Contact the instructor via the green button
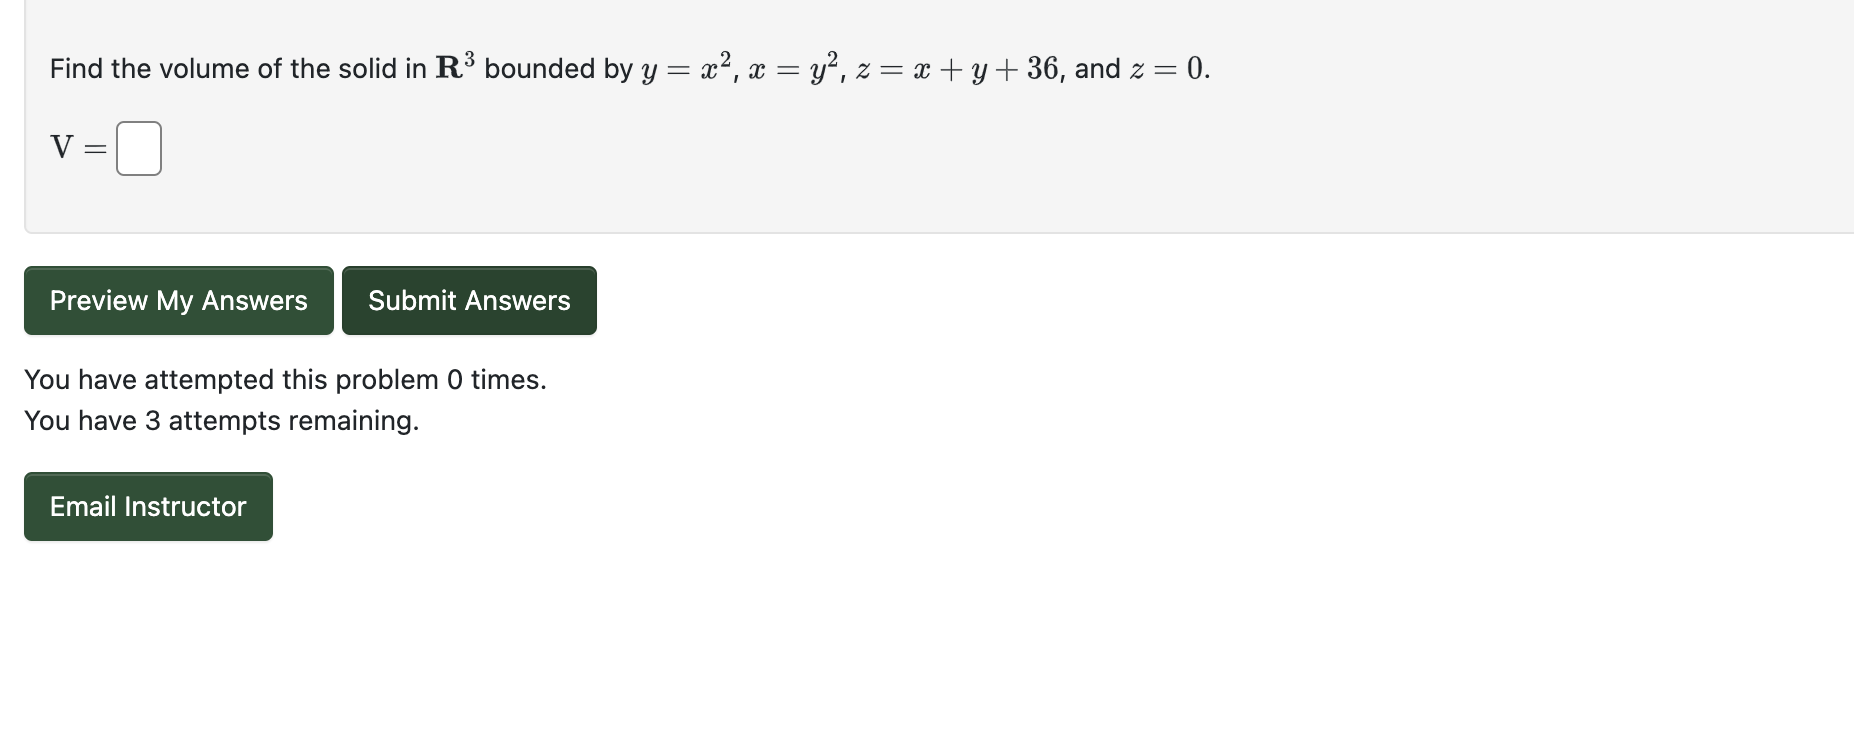 tap(147, 506)
